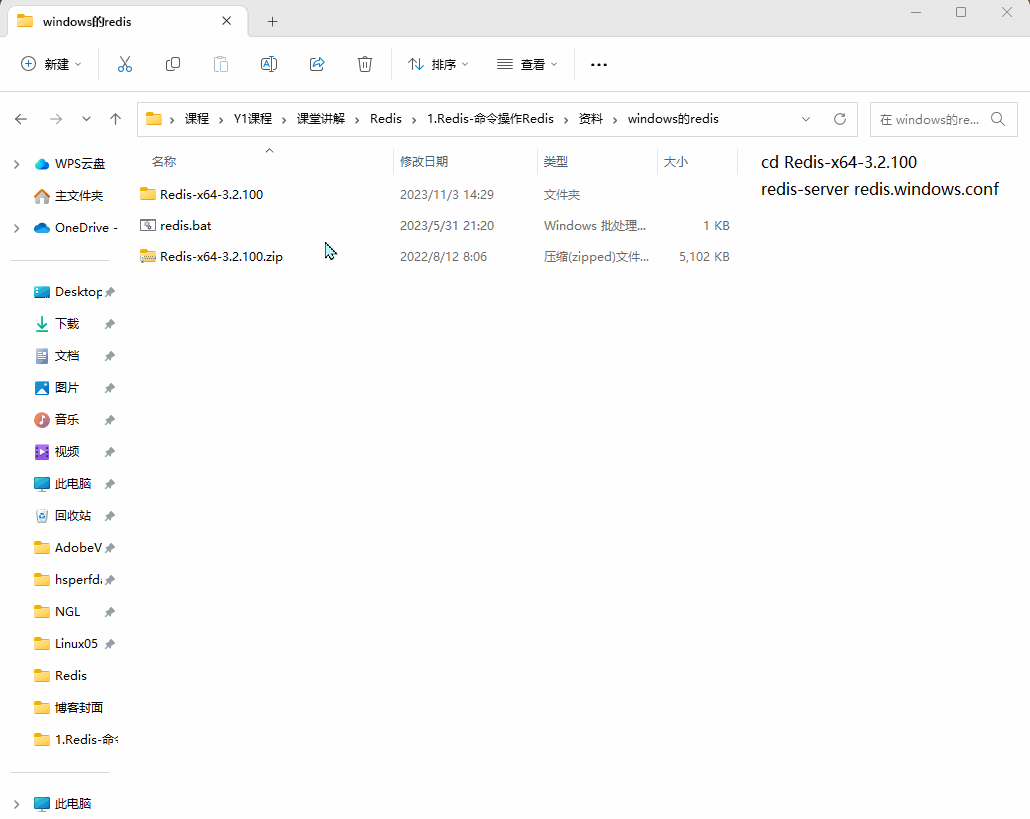Sort by 类型 column header
Screen dimensions: 1030x819
(556, 162)
